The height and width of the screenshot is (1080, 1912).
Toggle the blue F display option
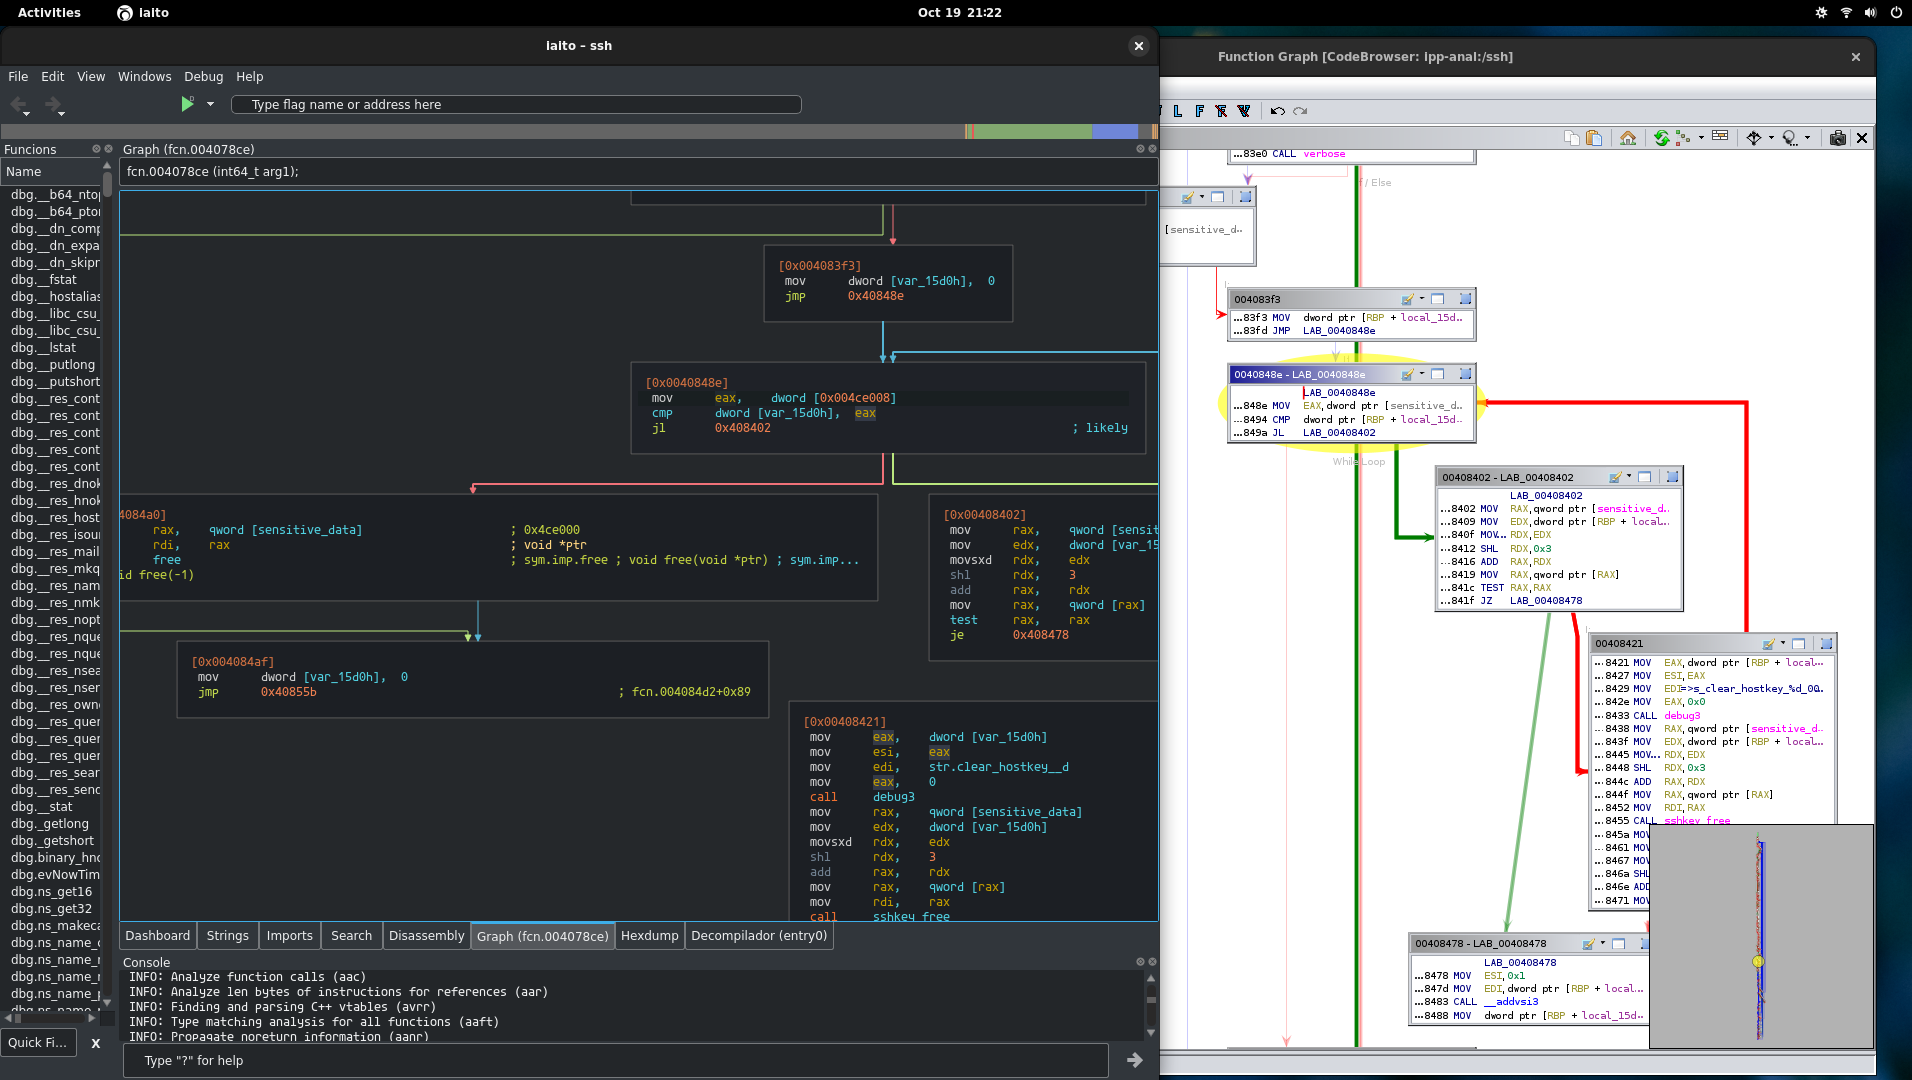1200,112
